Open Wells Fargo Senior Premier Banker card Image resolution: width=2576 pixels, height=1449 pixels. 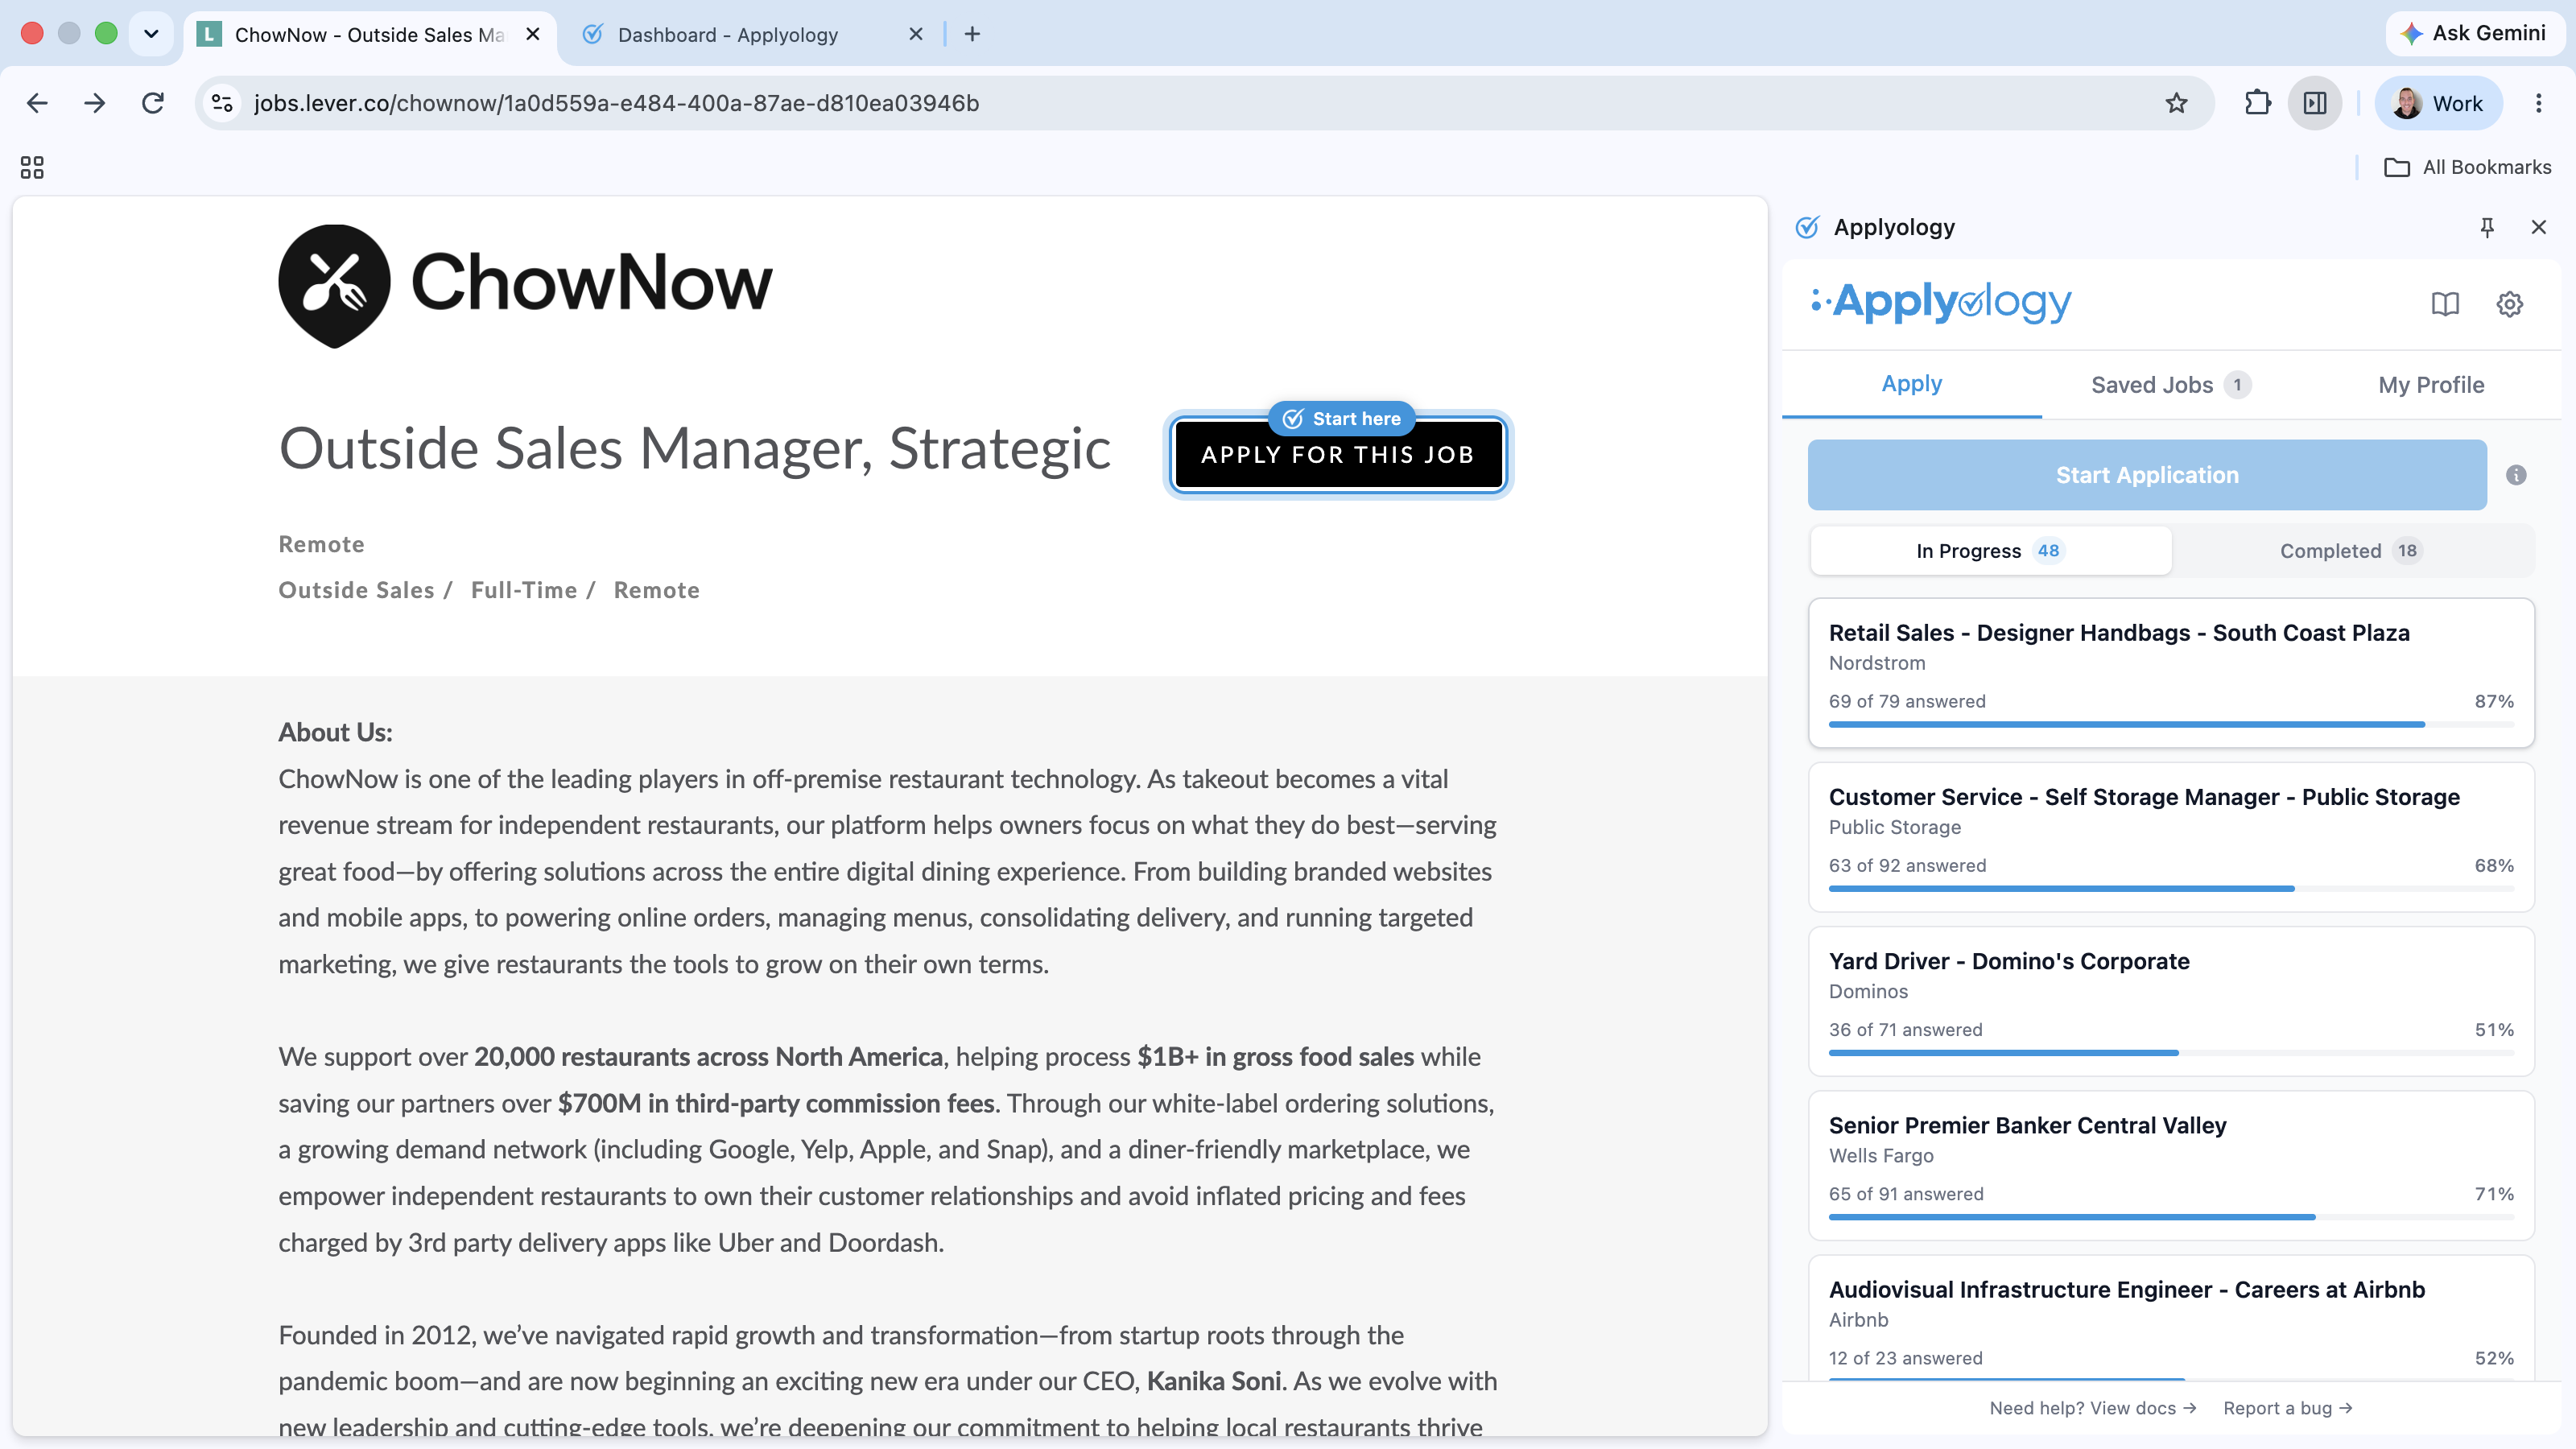[x=2171, y=1165]
